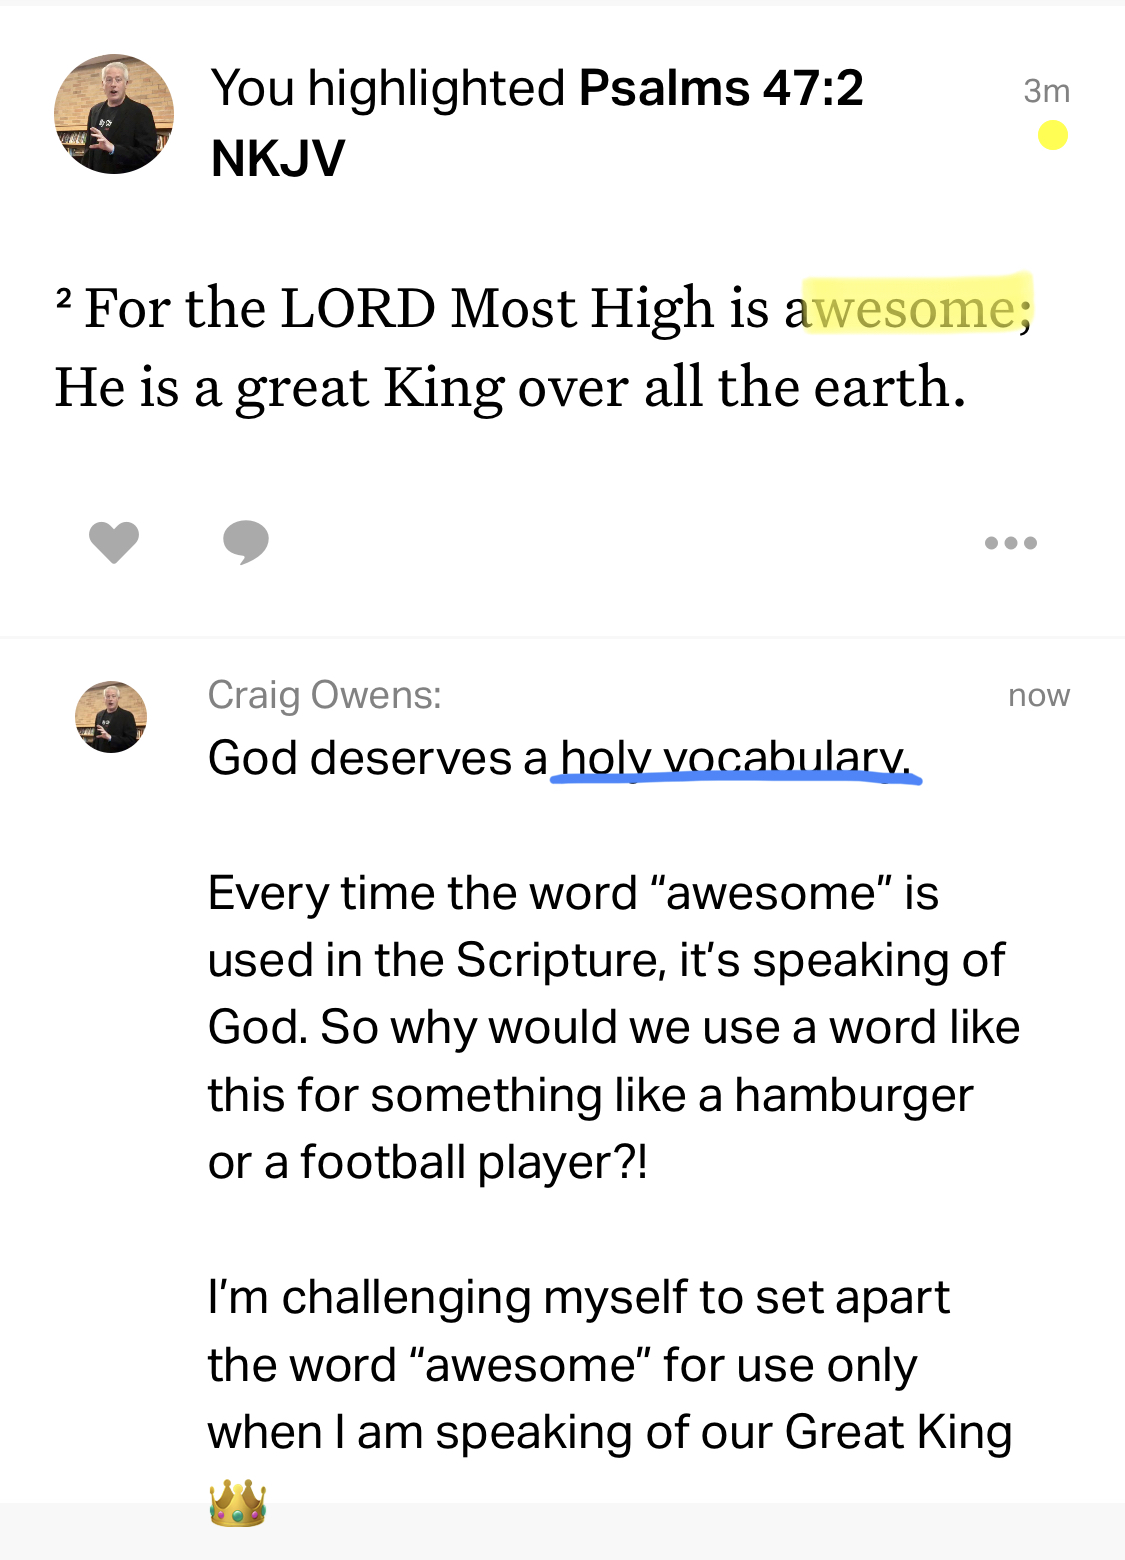Open comments using the speech bubble icon
The width and height of the screenshot is (1125, 1560).
(x=245, y=542)
